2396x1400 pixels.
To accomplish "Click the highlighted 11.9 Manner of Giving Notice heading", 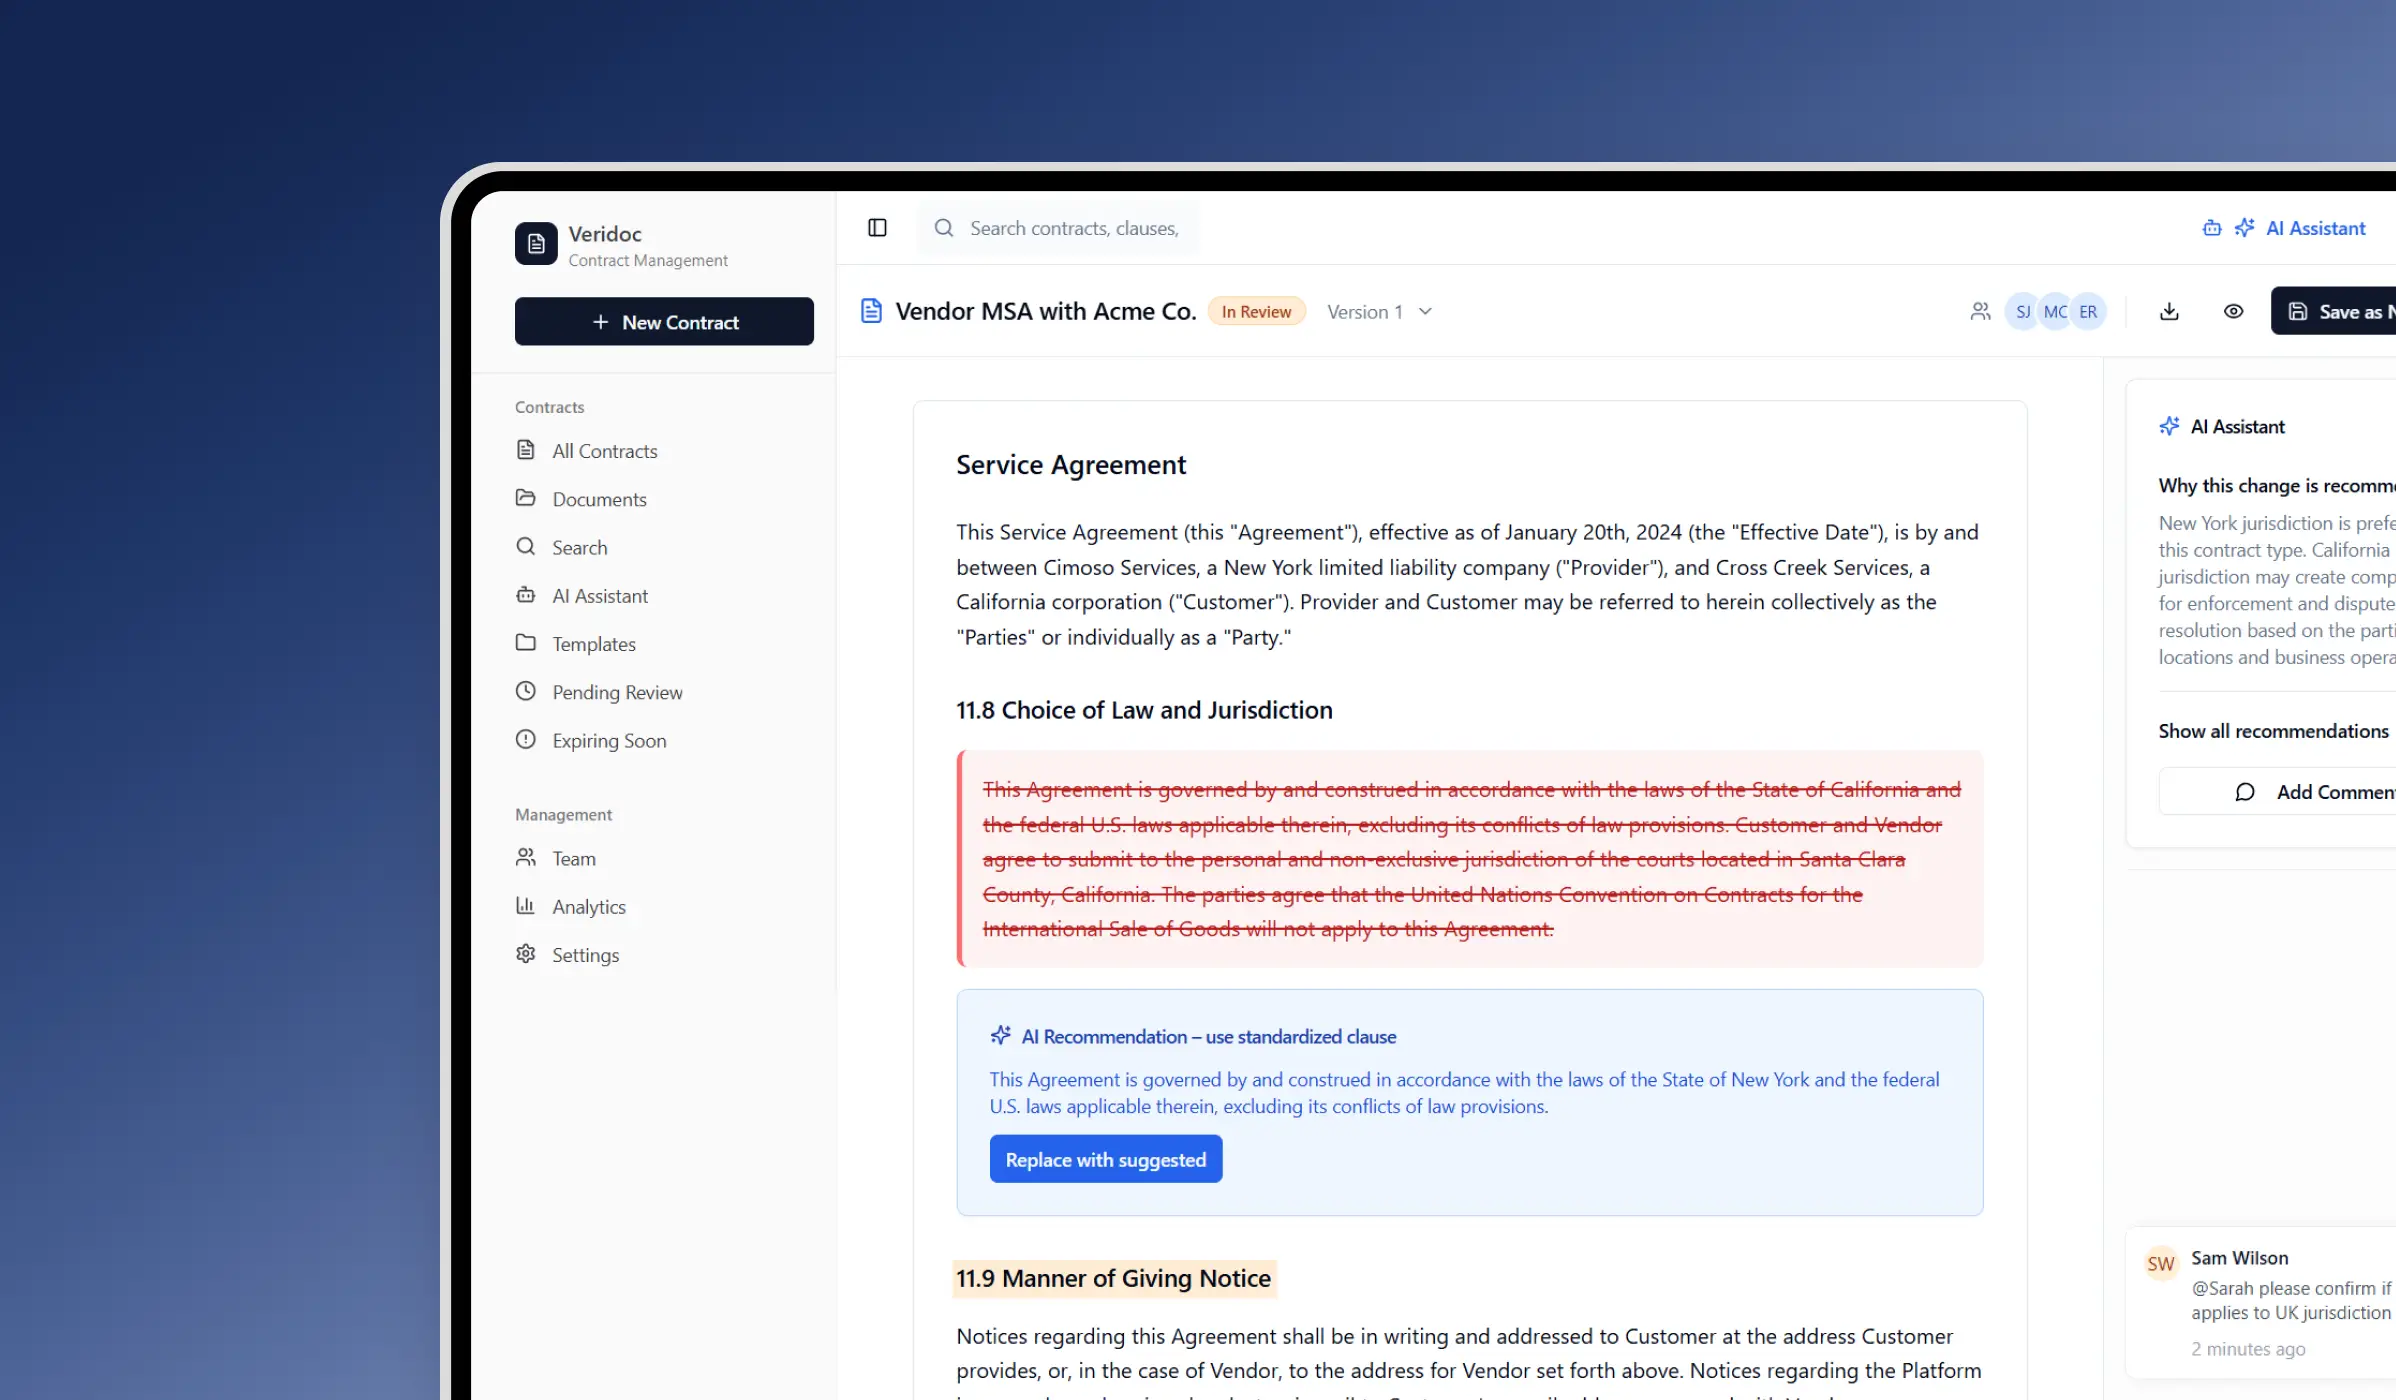I will tap(1114, 1278).
